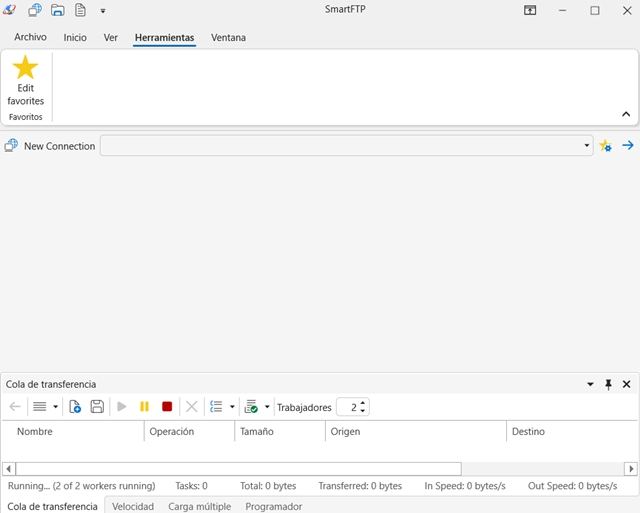Click the favorites star with gear icon
This screenshot has width=640, height=513.
605,146
